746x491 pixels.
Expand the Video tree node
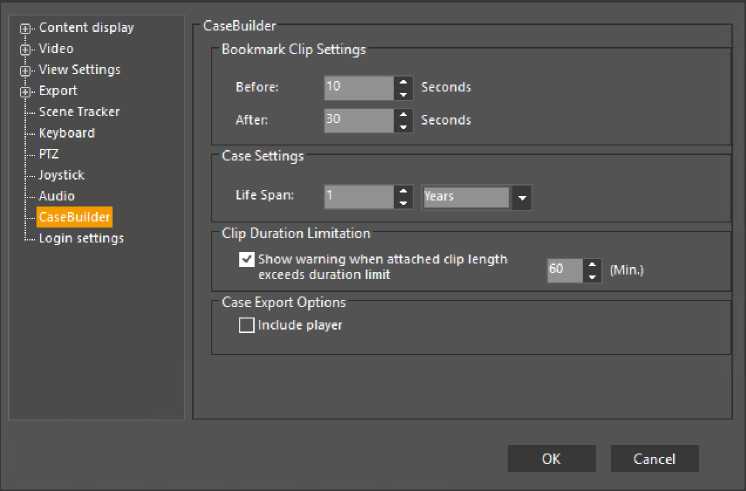point(26,49)
